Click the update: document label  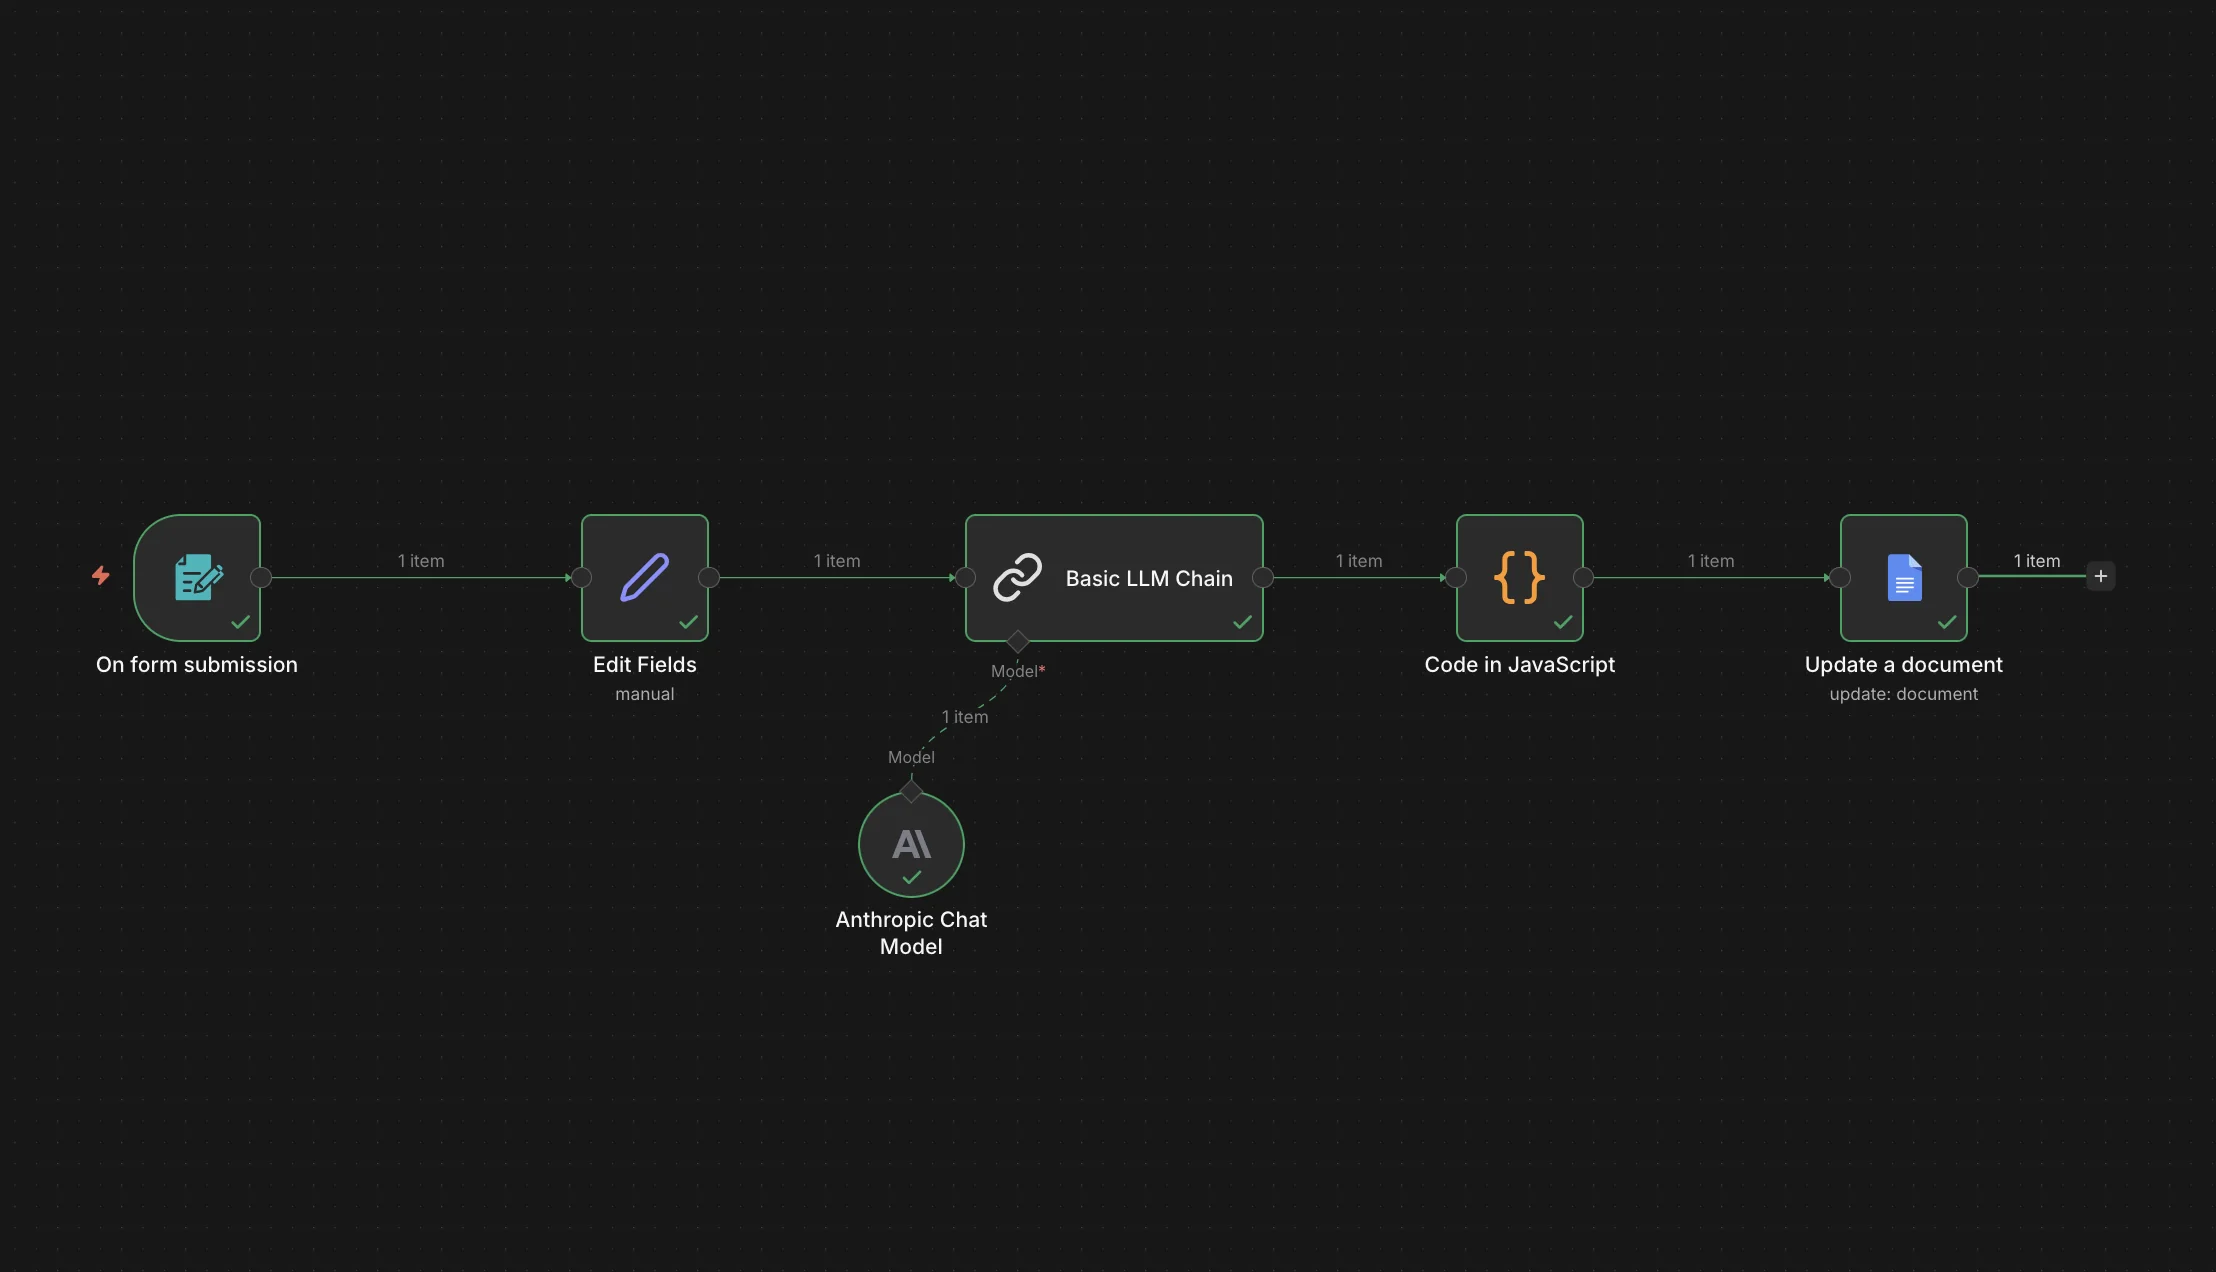click(x=1902, y=693)
